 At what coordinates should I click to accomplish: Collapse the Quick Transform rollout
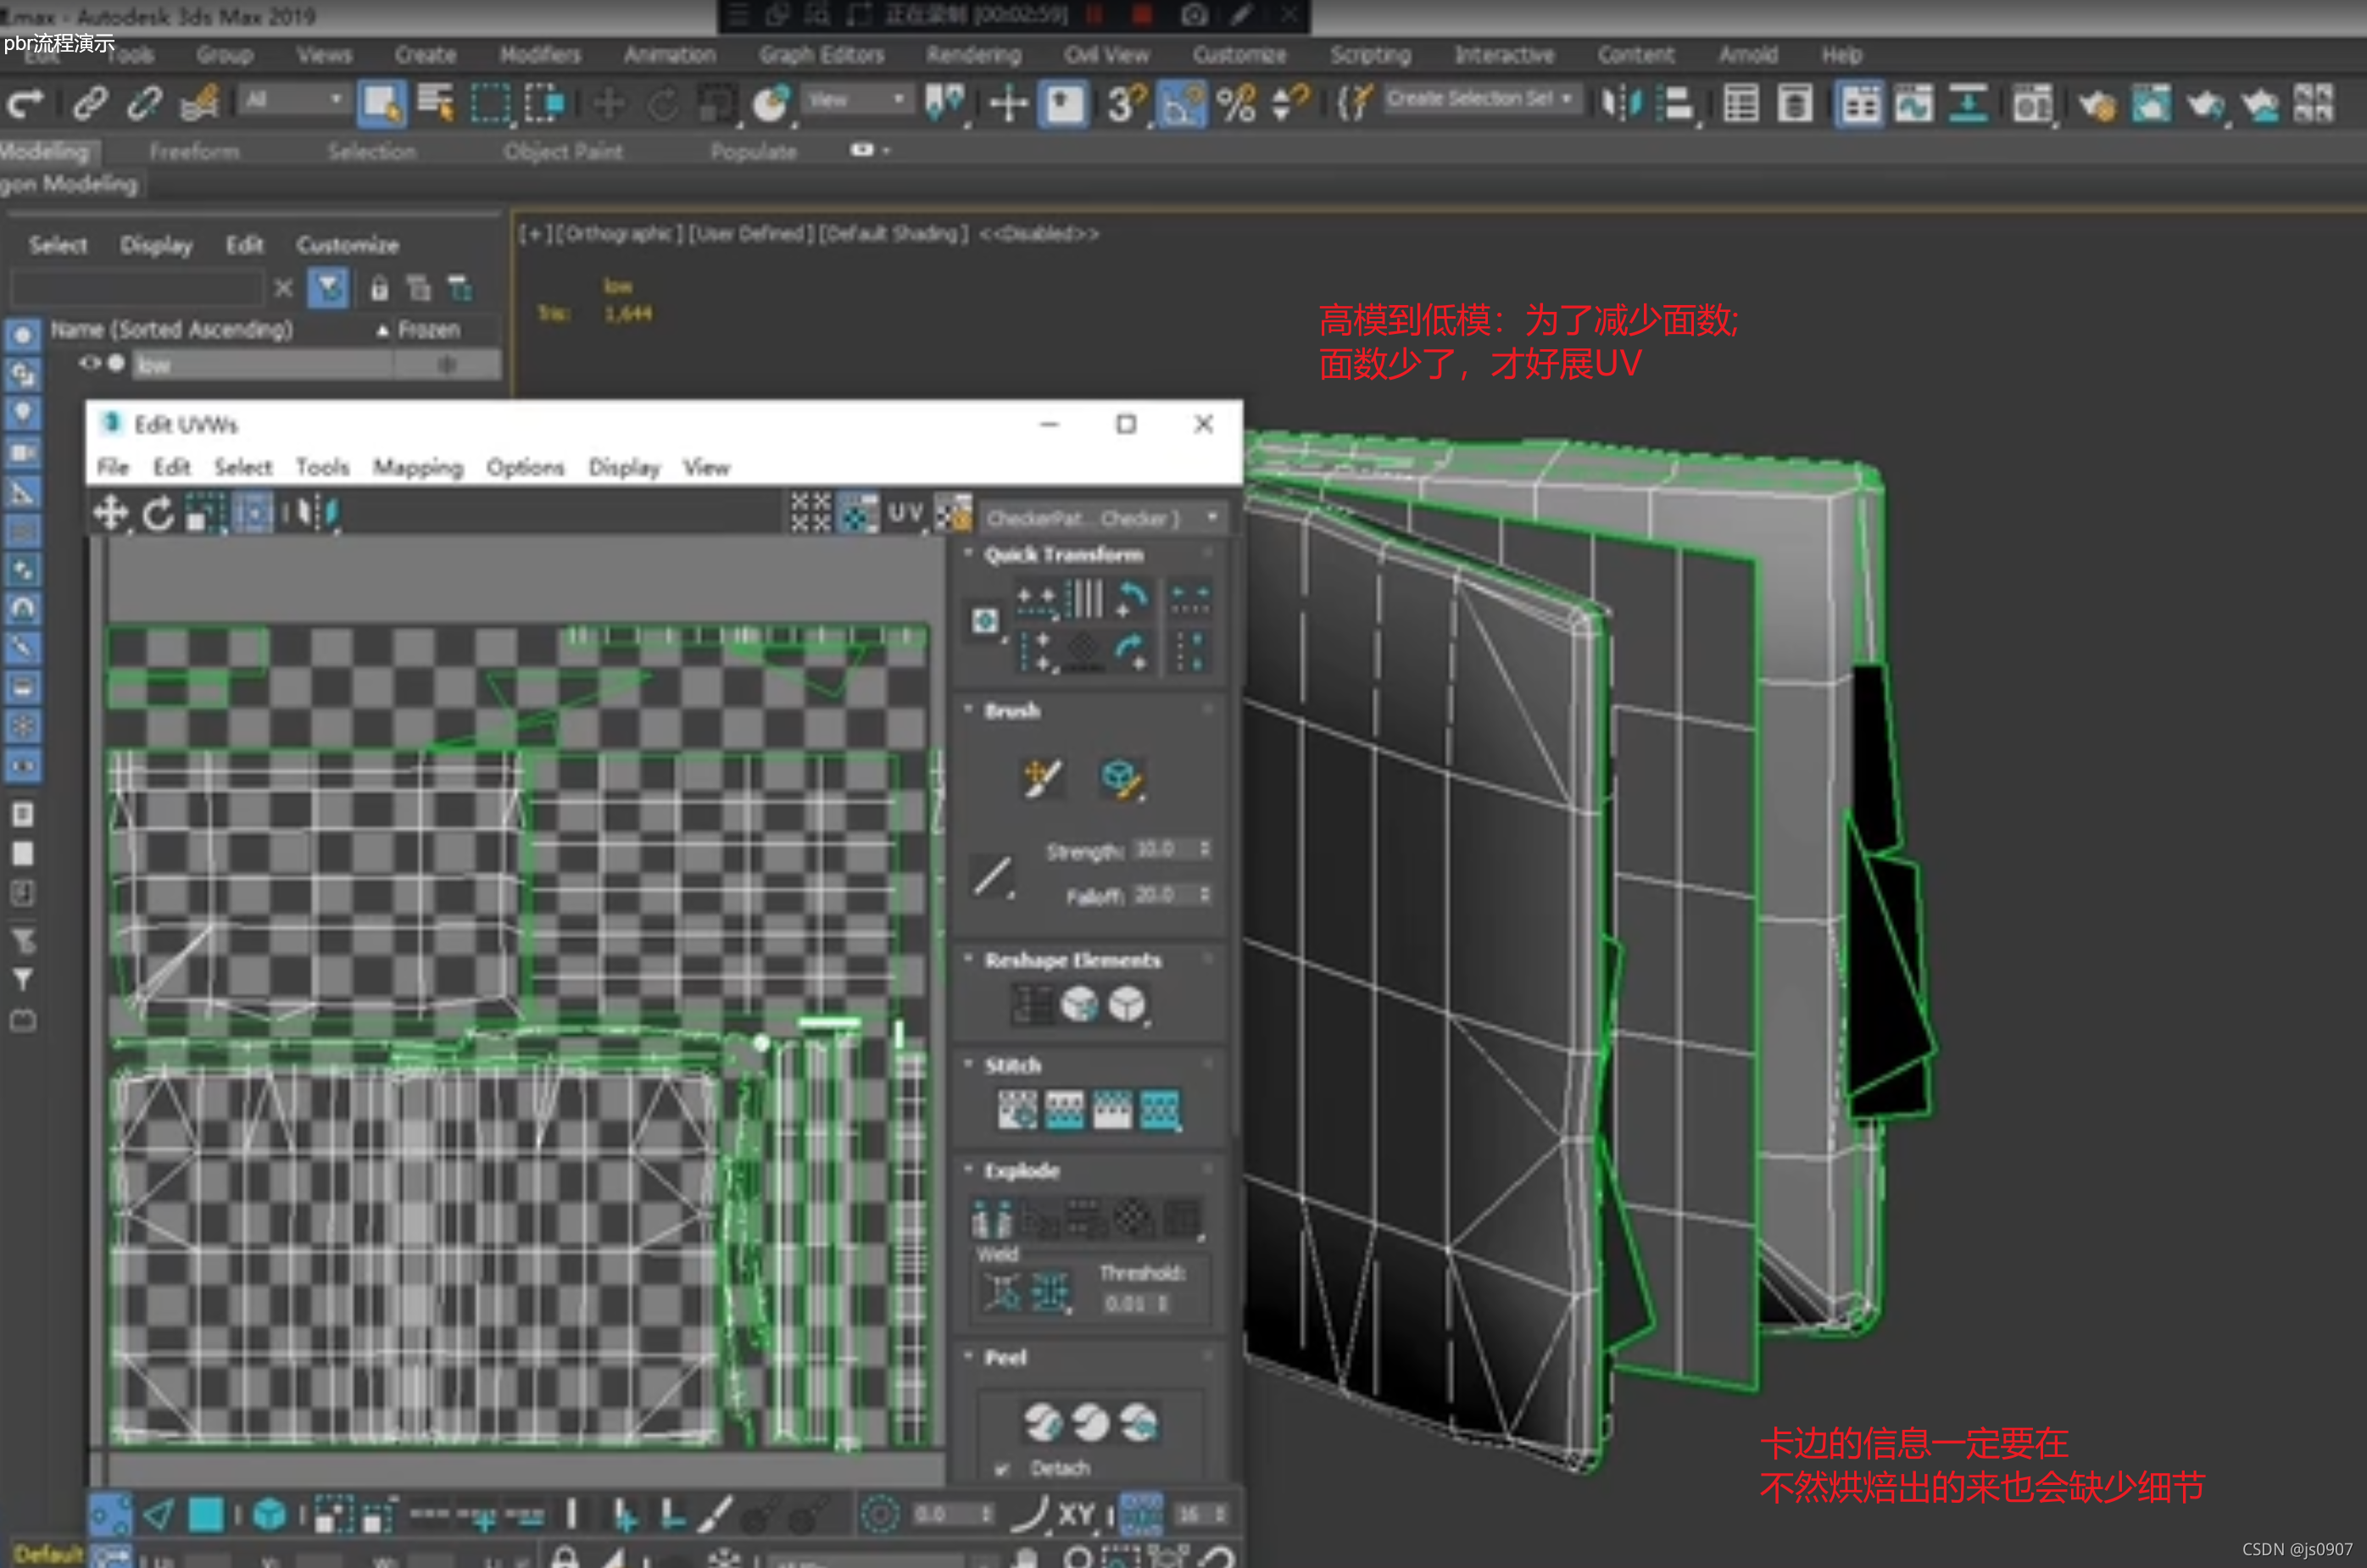point(1064,555)
